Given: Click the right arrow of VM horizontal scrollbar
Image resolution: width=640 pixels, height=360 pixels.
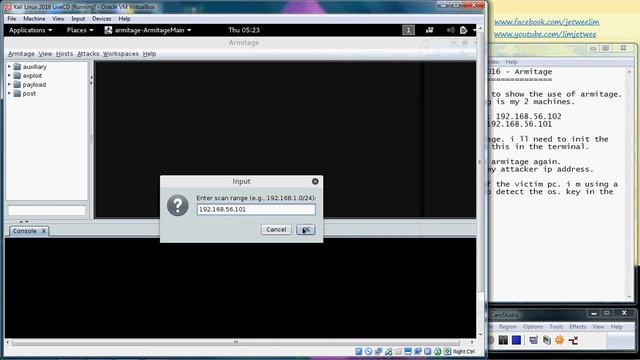Looking at the screenshot, I should click(472, 342).
